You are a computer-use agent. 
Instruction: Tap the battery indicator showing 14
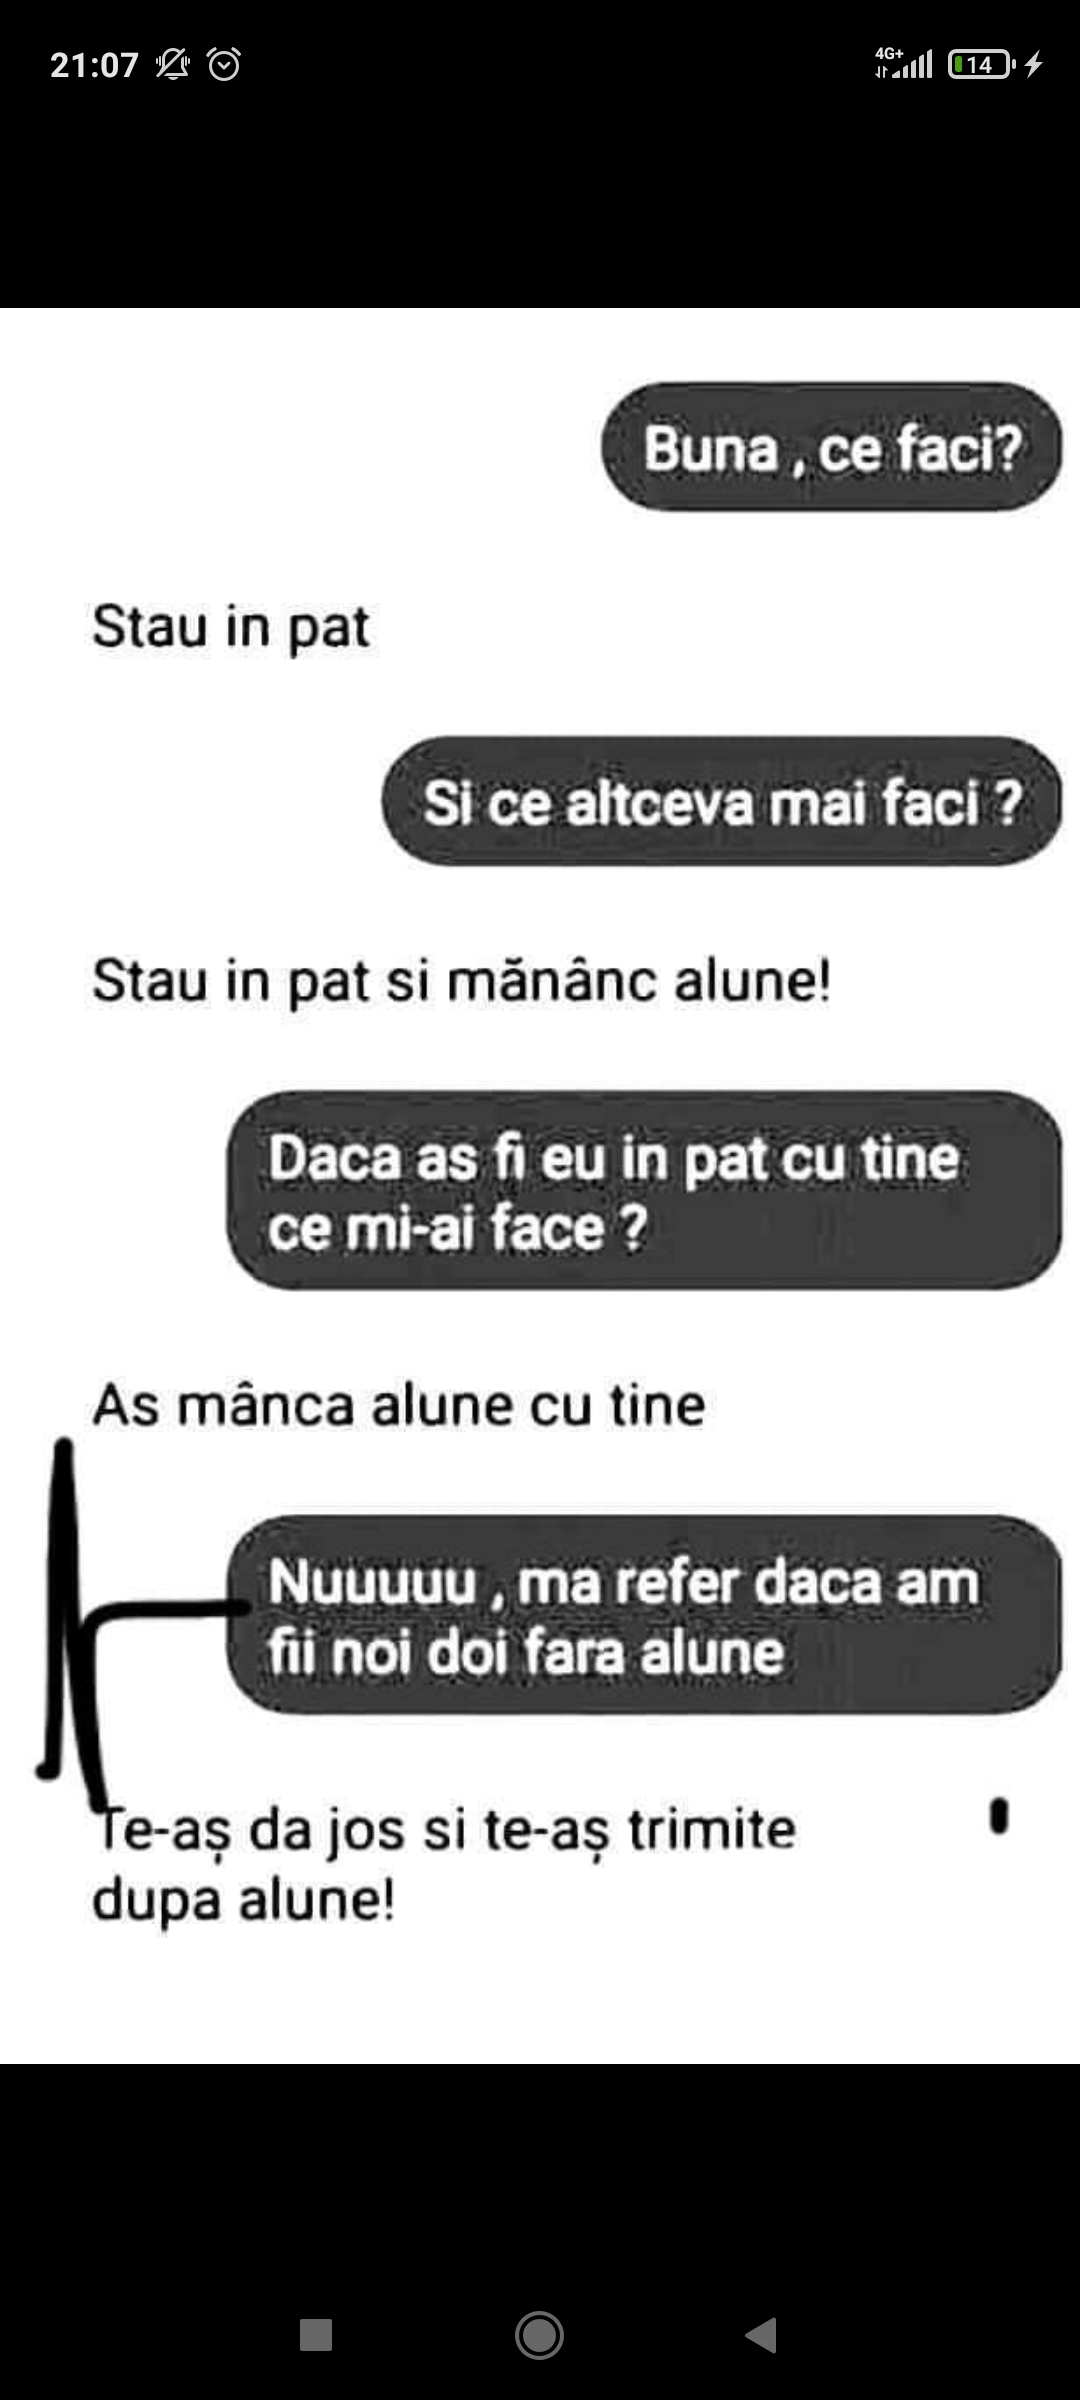pyautogui.click(x=981, y=65)
